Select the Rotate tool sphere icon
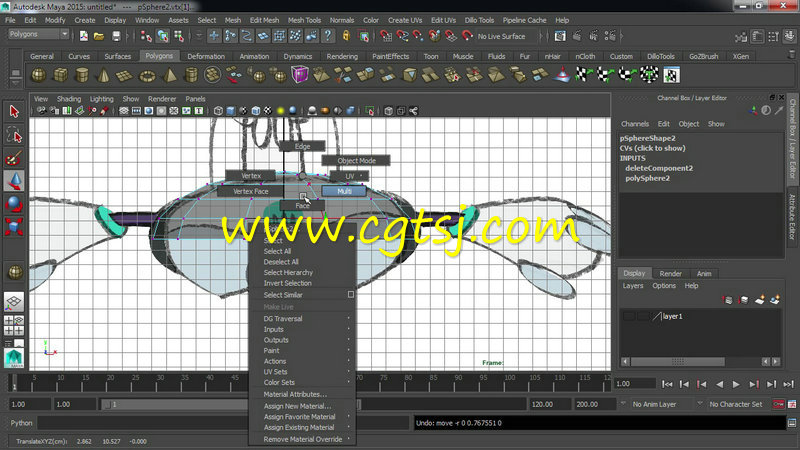This screenshot has width=800, height=450. pos(14,204)
